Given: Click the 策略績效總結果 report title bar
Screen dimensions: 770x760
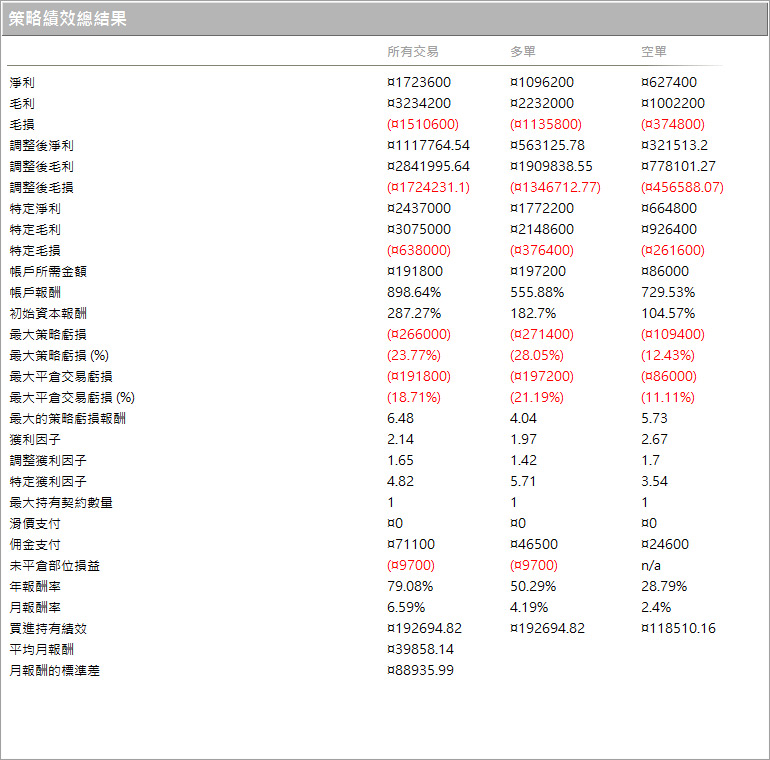Looking at the screenshot, I should pyautogui.click(x=384, y=19).
